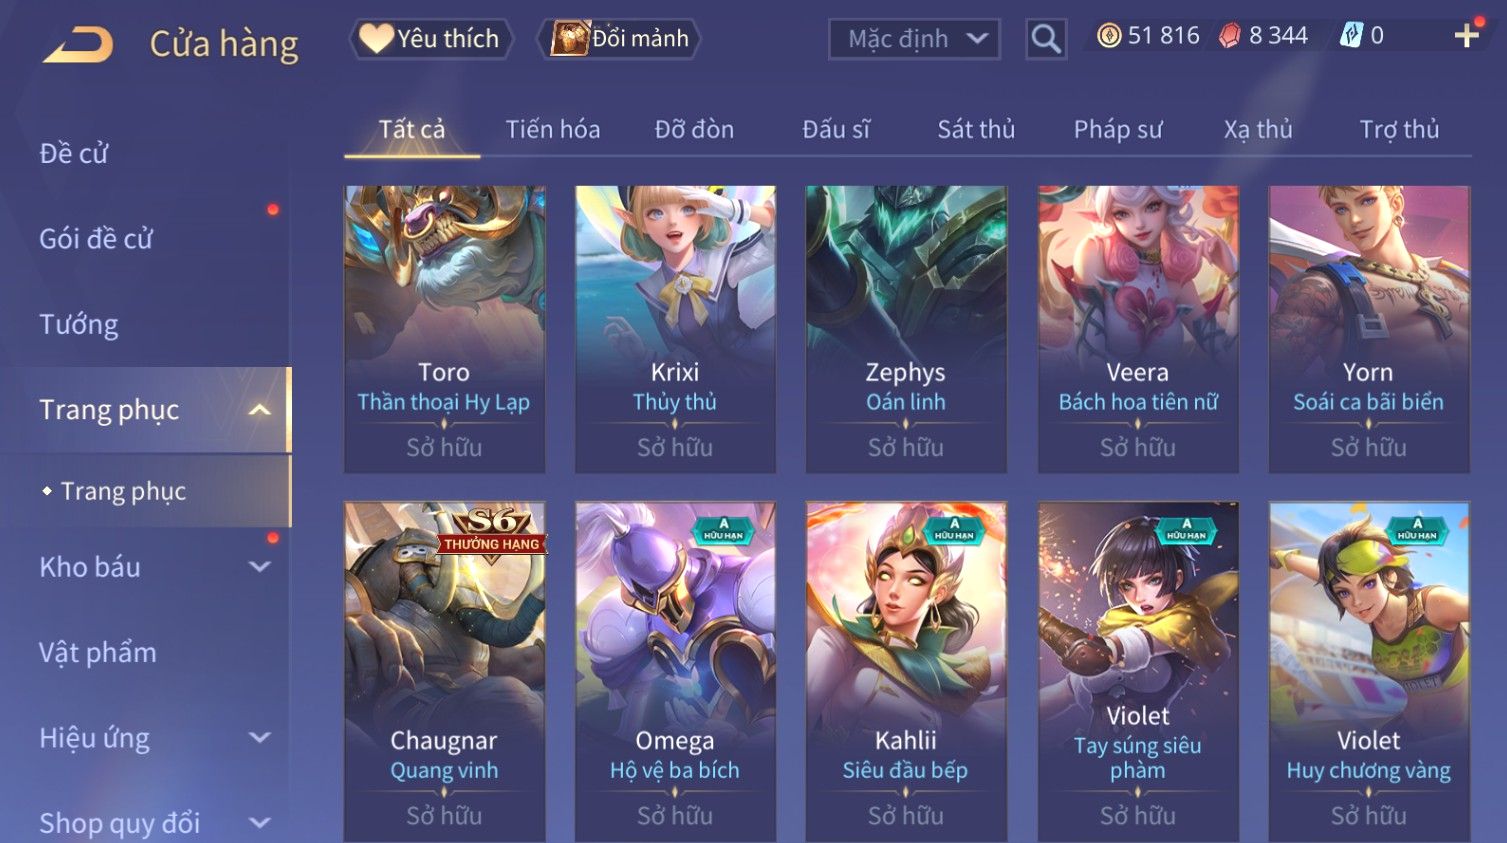
Task: Select Toro Thần thoại Hy Lạp skin card
Action: tap(444, 329)
